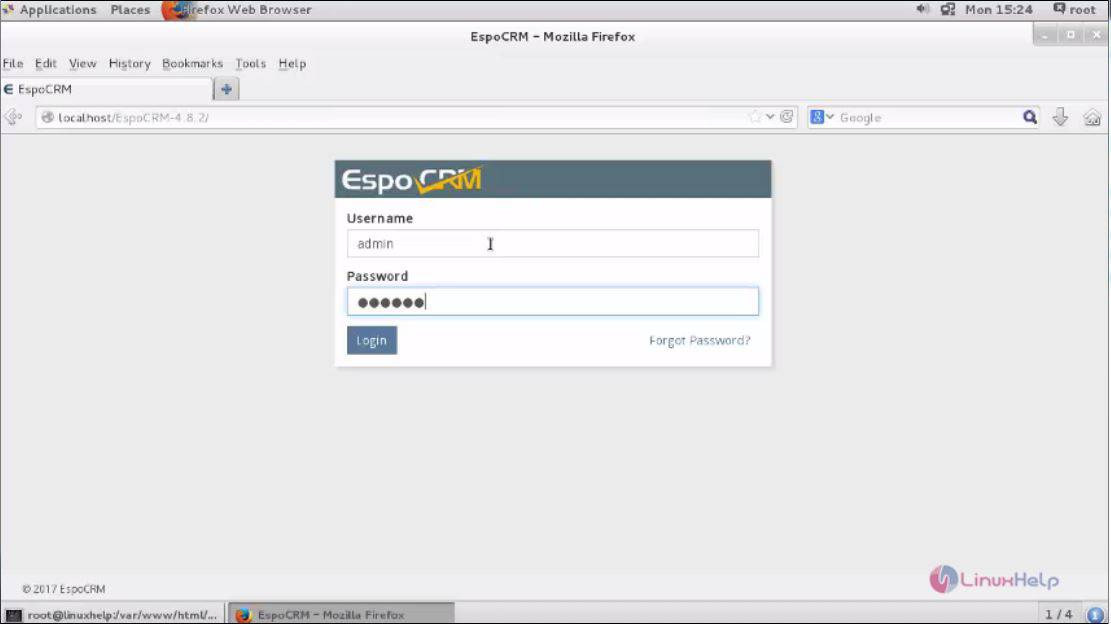Go to the Firefox home page icon
This screenshot has height=624, width=1111.
point(1092,118)
